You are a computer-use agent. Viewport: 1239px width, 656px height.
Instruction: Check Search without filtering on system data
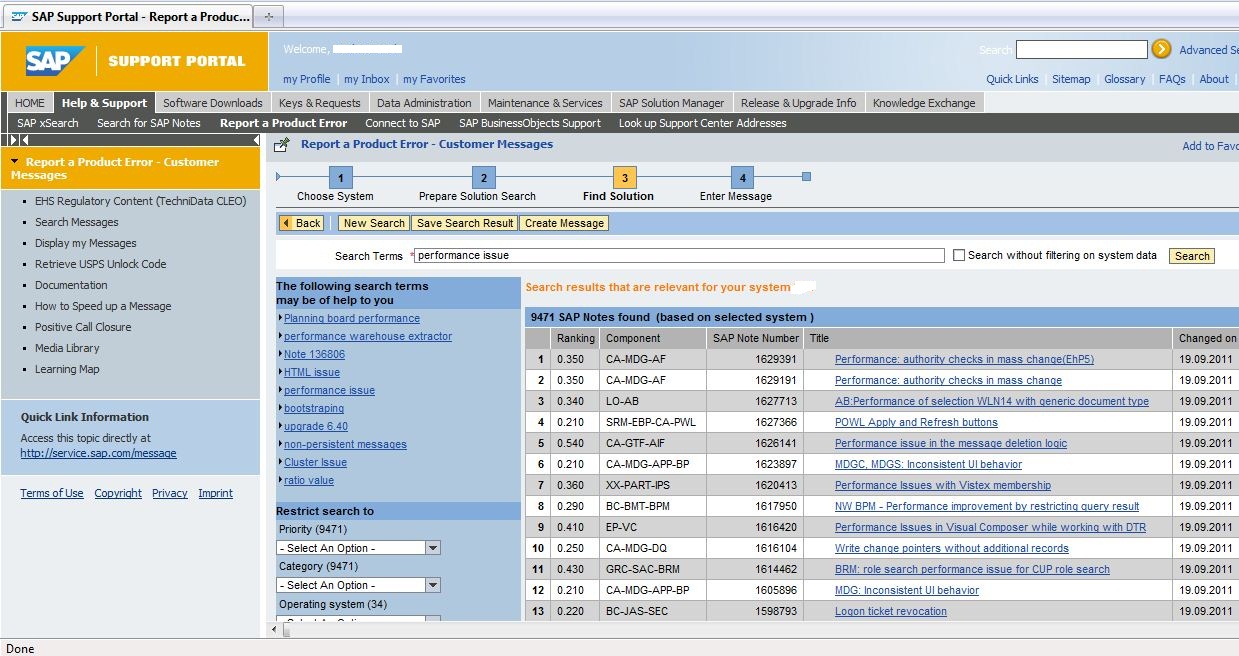(x=959, y=255)
